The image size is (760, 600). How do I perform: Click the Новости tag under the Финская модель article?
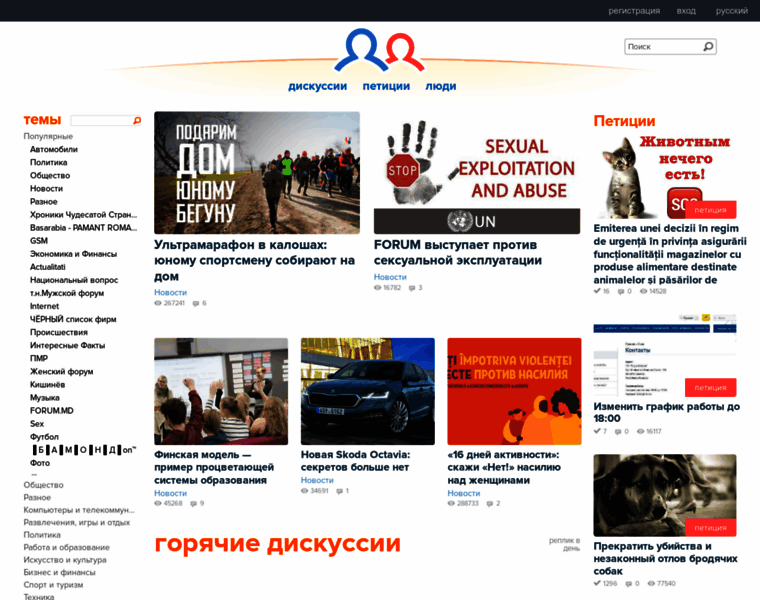[171, 493]
